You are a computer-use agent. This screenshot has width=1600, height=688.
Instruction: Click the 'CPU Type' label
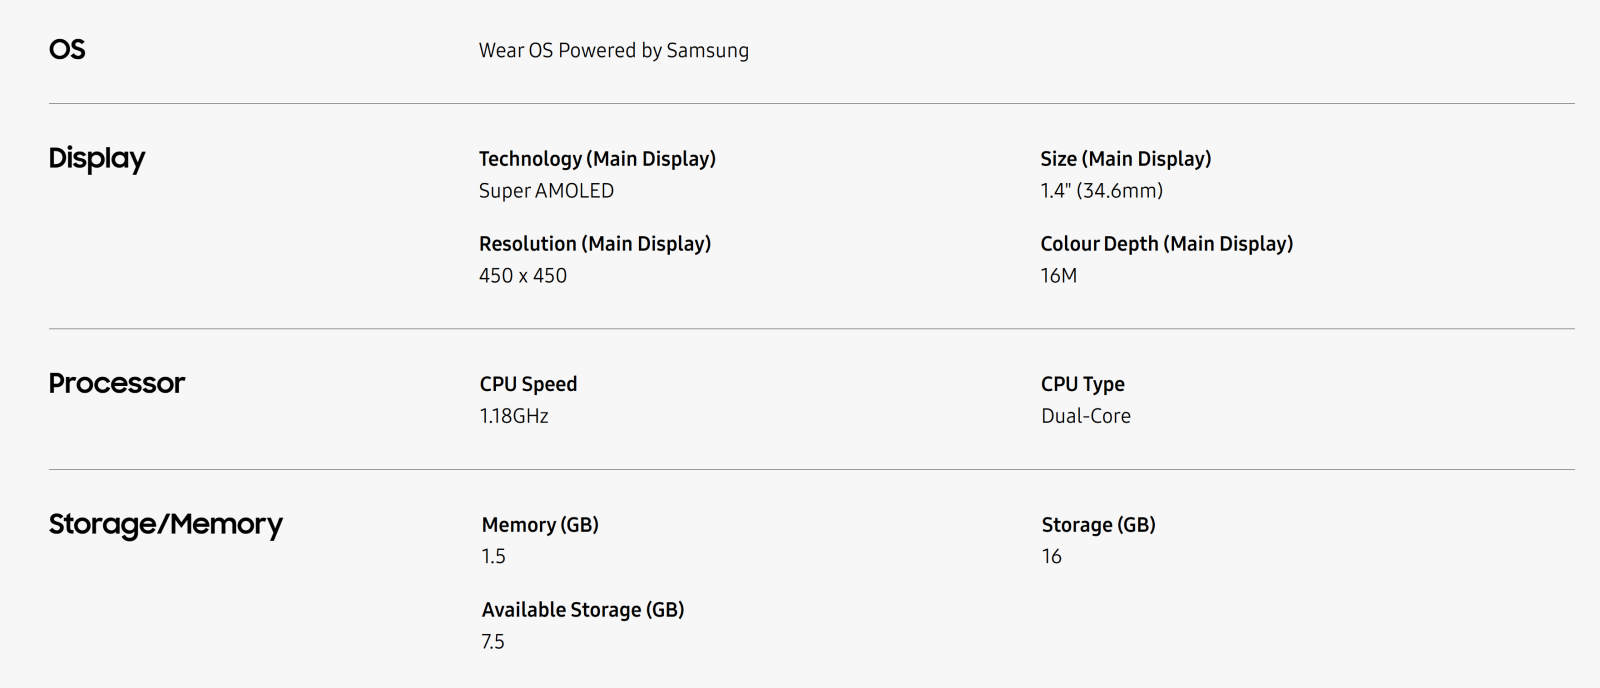[1082, 384]
